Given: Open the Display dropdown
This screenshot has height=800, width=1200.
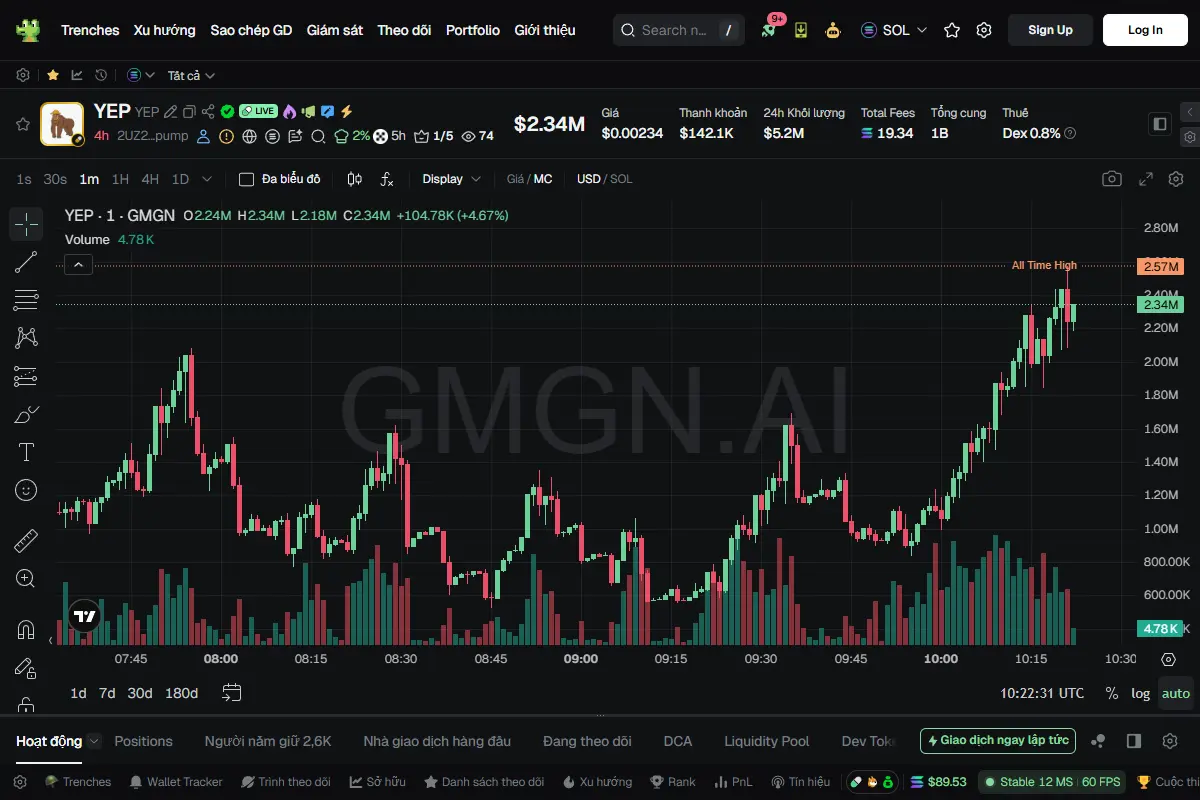Looking at the screenshot, I should pos(451,179).
